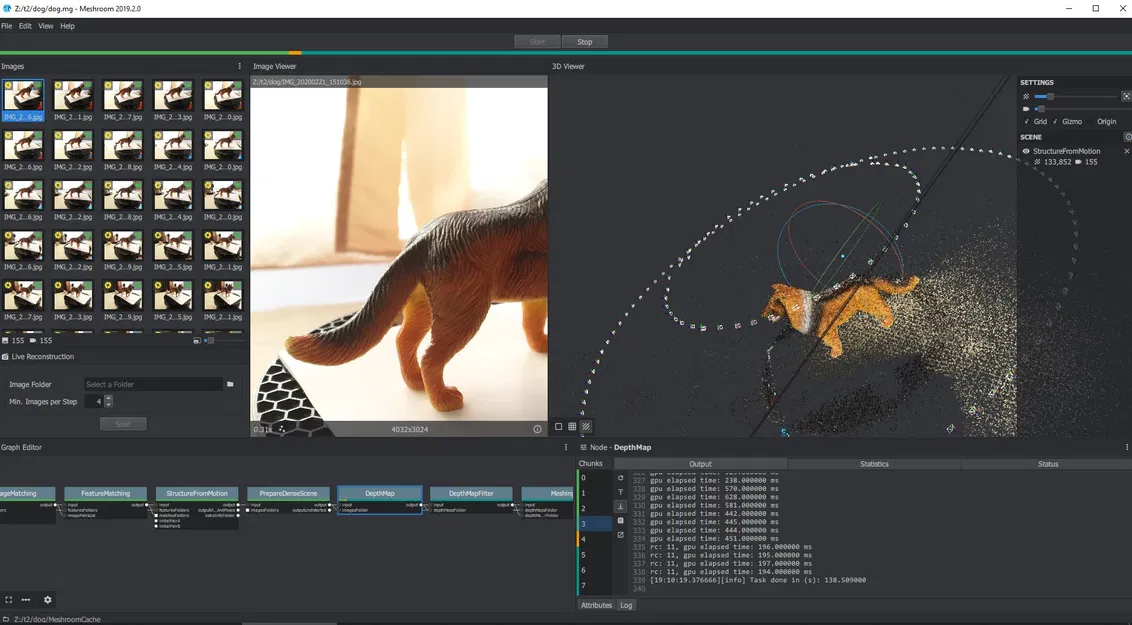Remove StructureFromMotion from the scene
The width and height of the screenshot is (1132, 625).
click(1126, 151)
